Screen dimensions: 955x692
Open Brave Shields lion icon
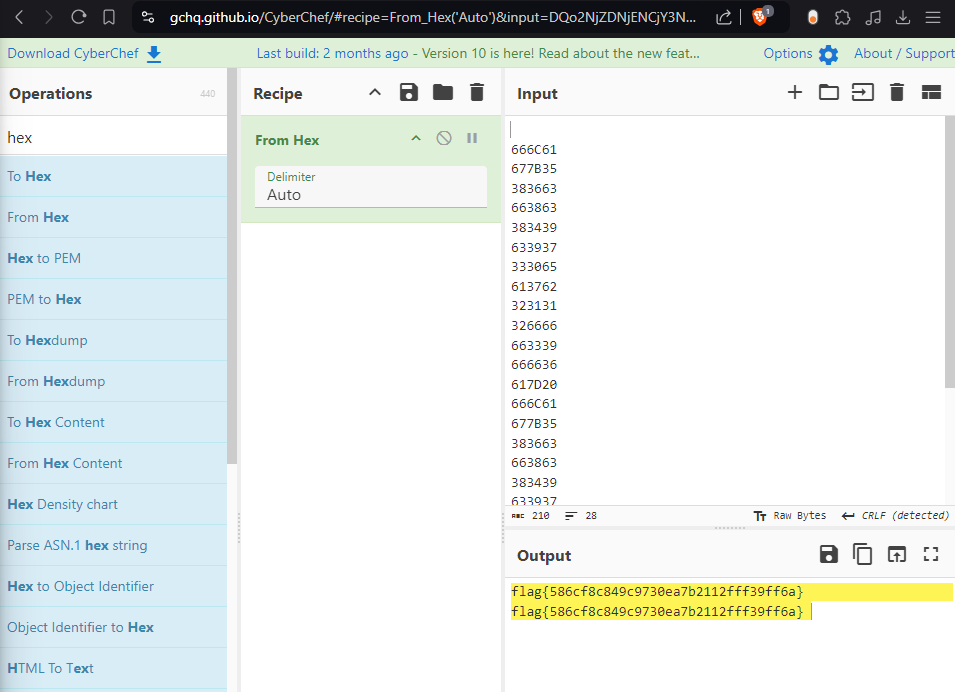(x=760, y=16)
